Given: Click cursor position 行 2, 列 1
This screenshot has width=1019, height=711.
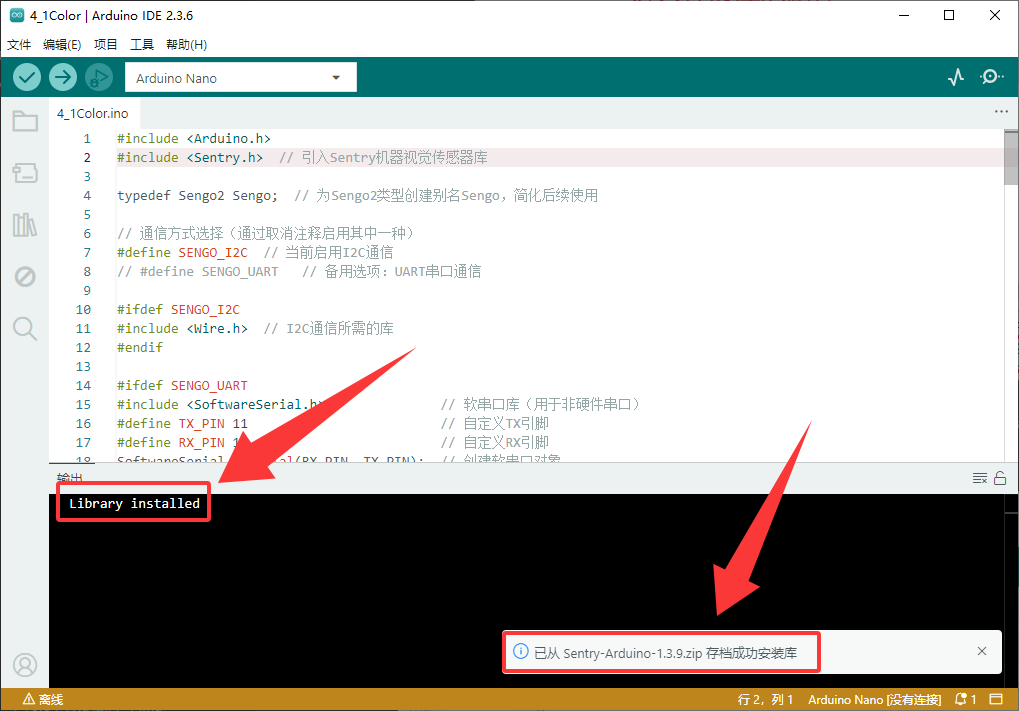Looking at the screenshot, I should coord(765,699).
